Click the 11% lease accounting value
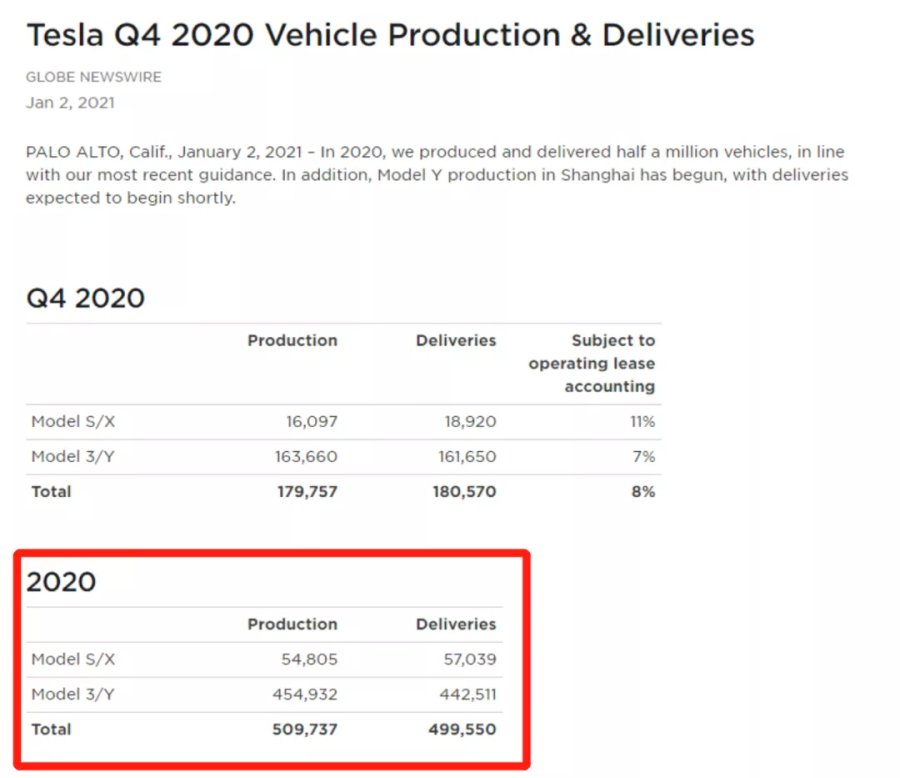The width and height of the screenshot is (900, 778). coord(642,422)
